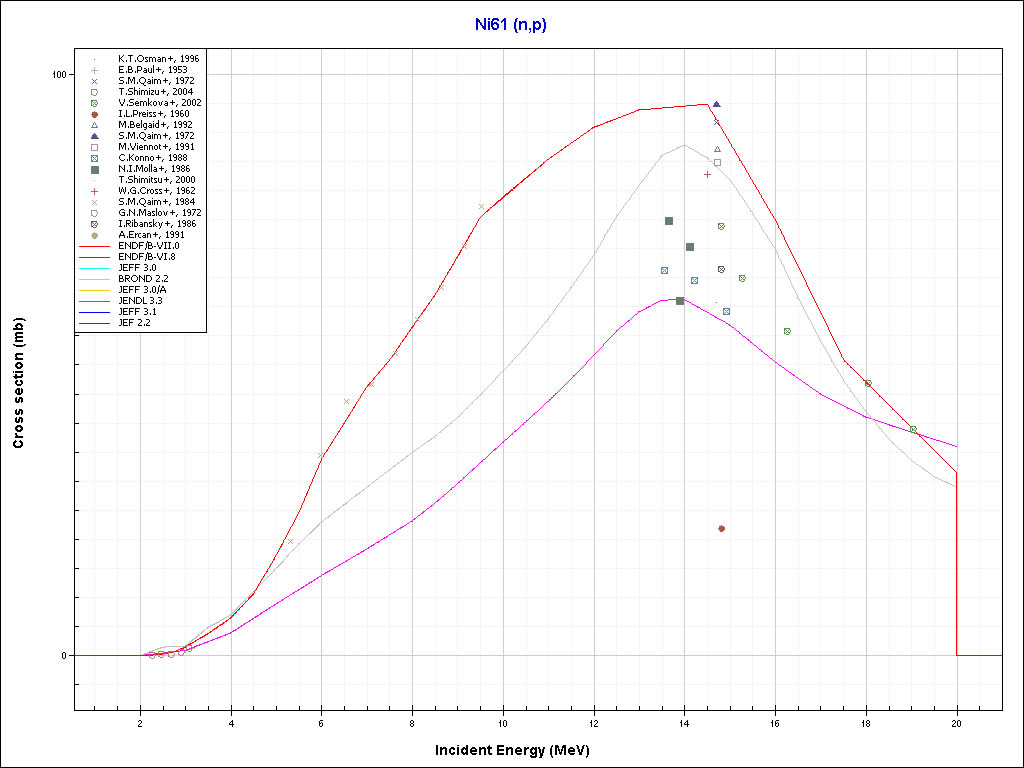
Task: Click the C.Konno legend marker icon
Action: coord(94,158)
